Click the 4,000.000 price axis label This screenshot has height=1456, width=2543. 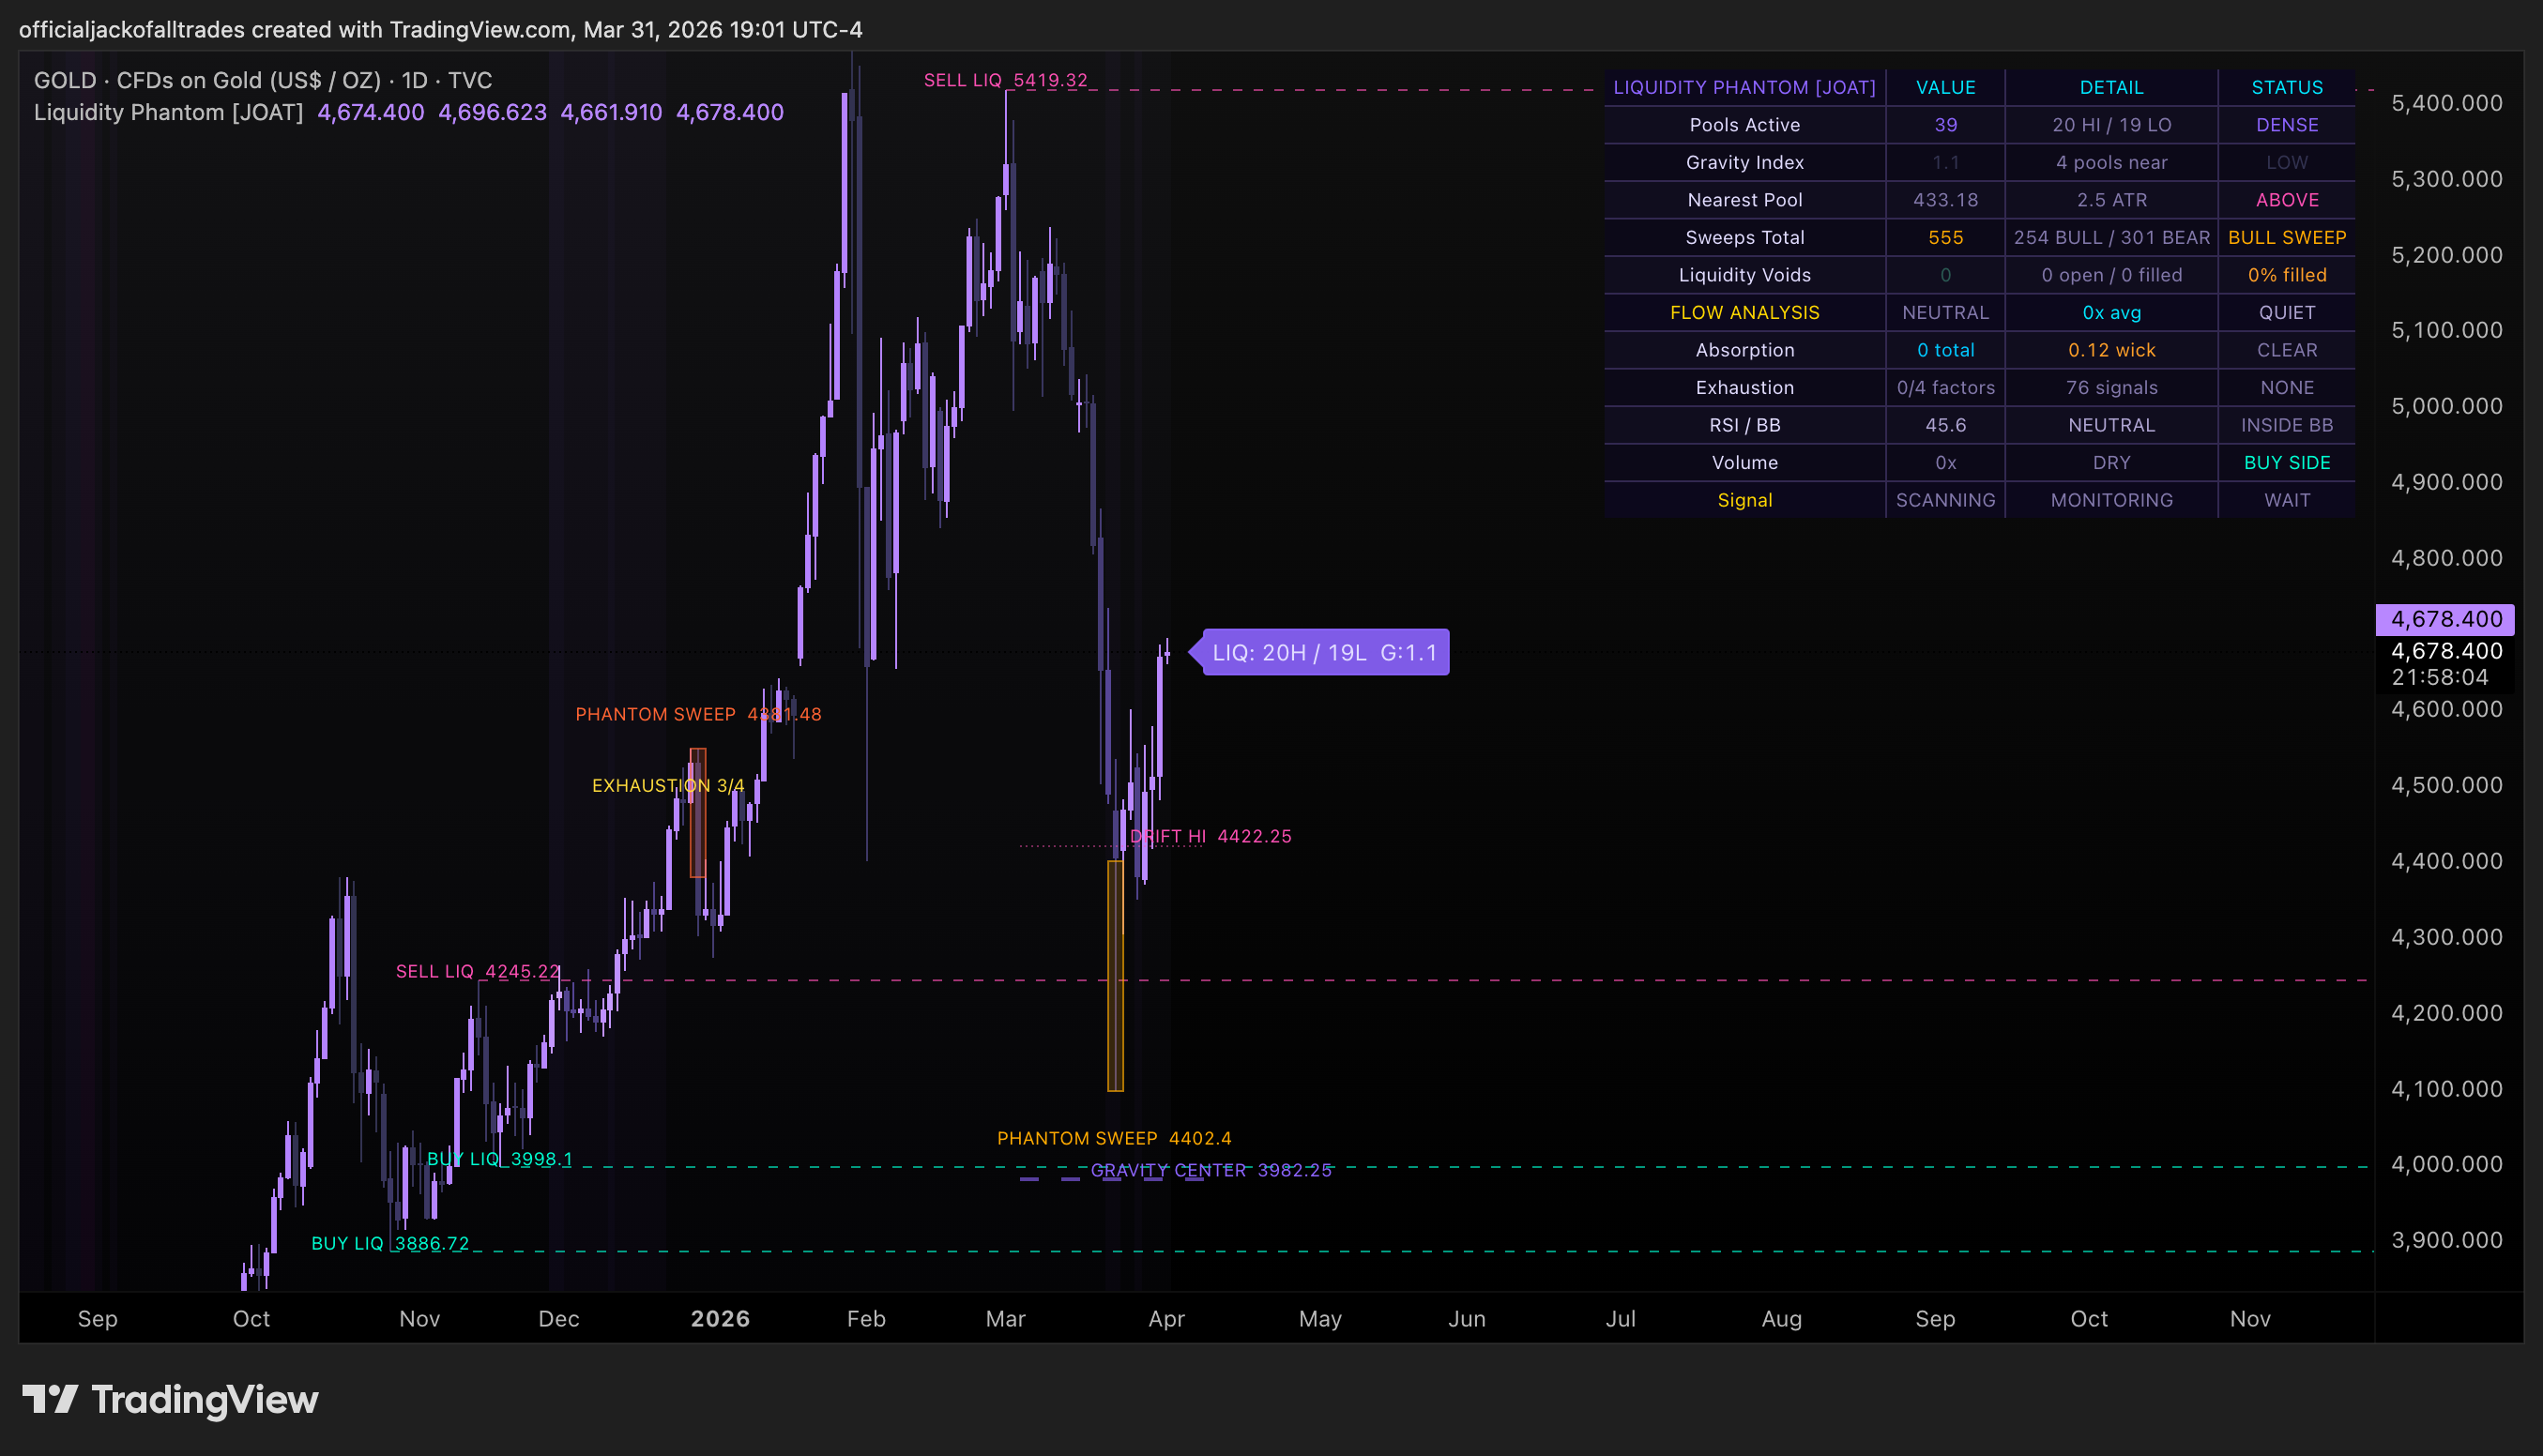click(x=2446, y=1164)
